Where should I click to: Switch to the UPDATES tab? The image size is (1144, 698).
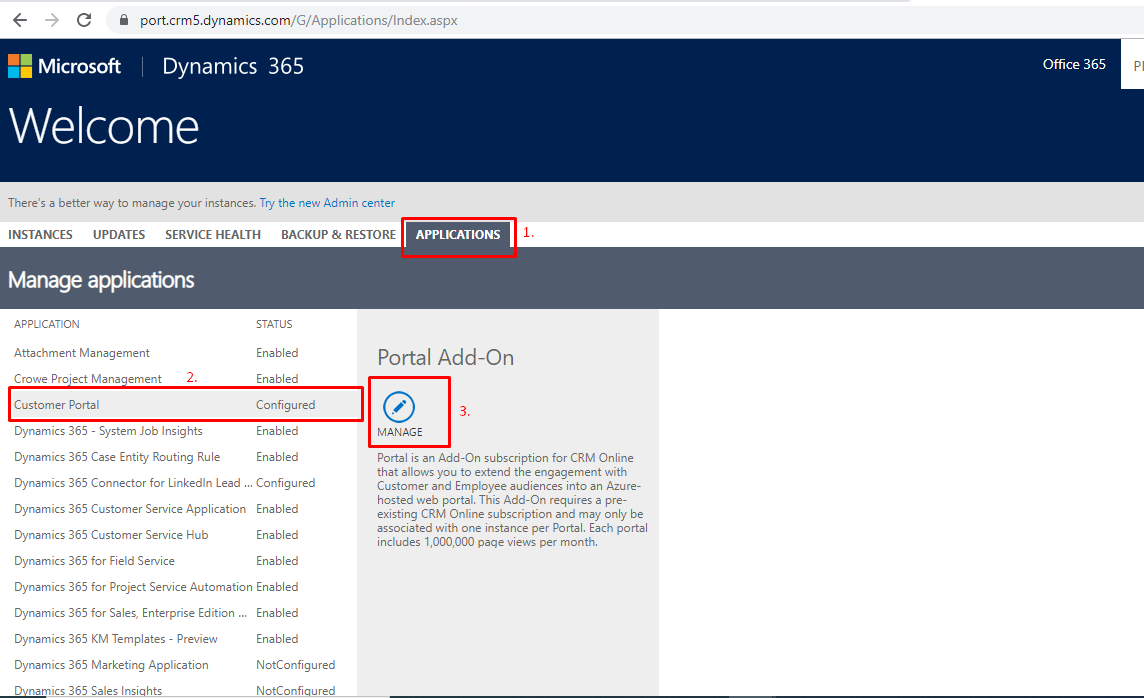click(119, 234)
